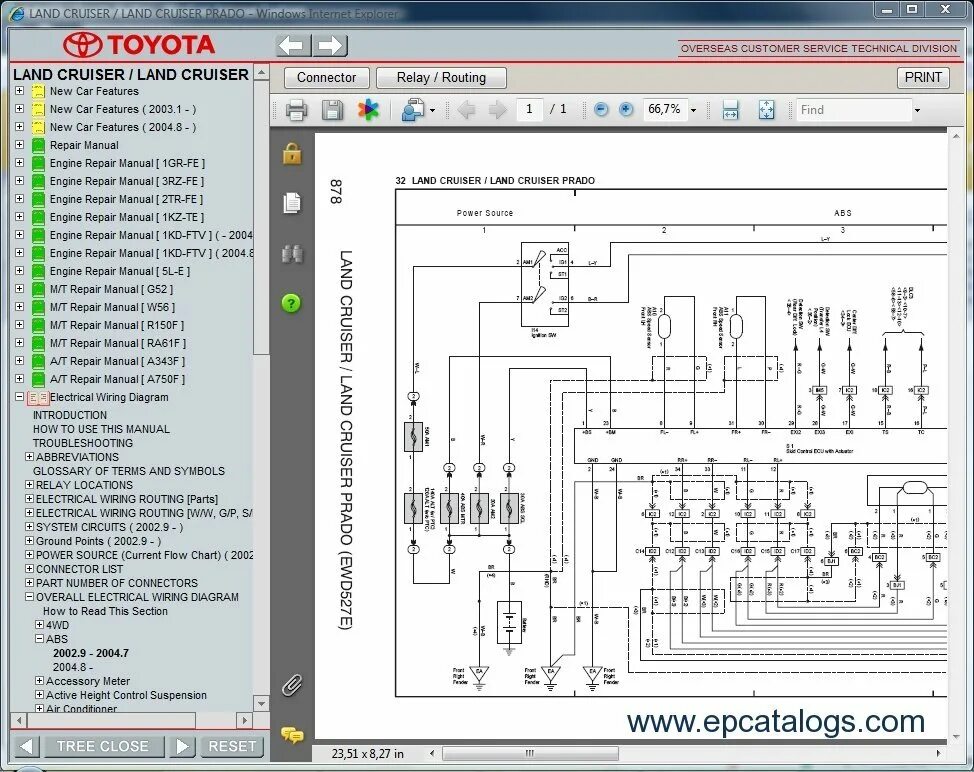Viewport: 974px width, 772px height.
Task: Click the PDF horizontal scrollbar thumb
Action: tap(530, 753)
